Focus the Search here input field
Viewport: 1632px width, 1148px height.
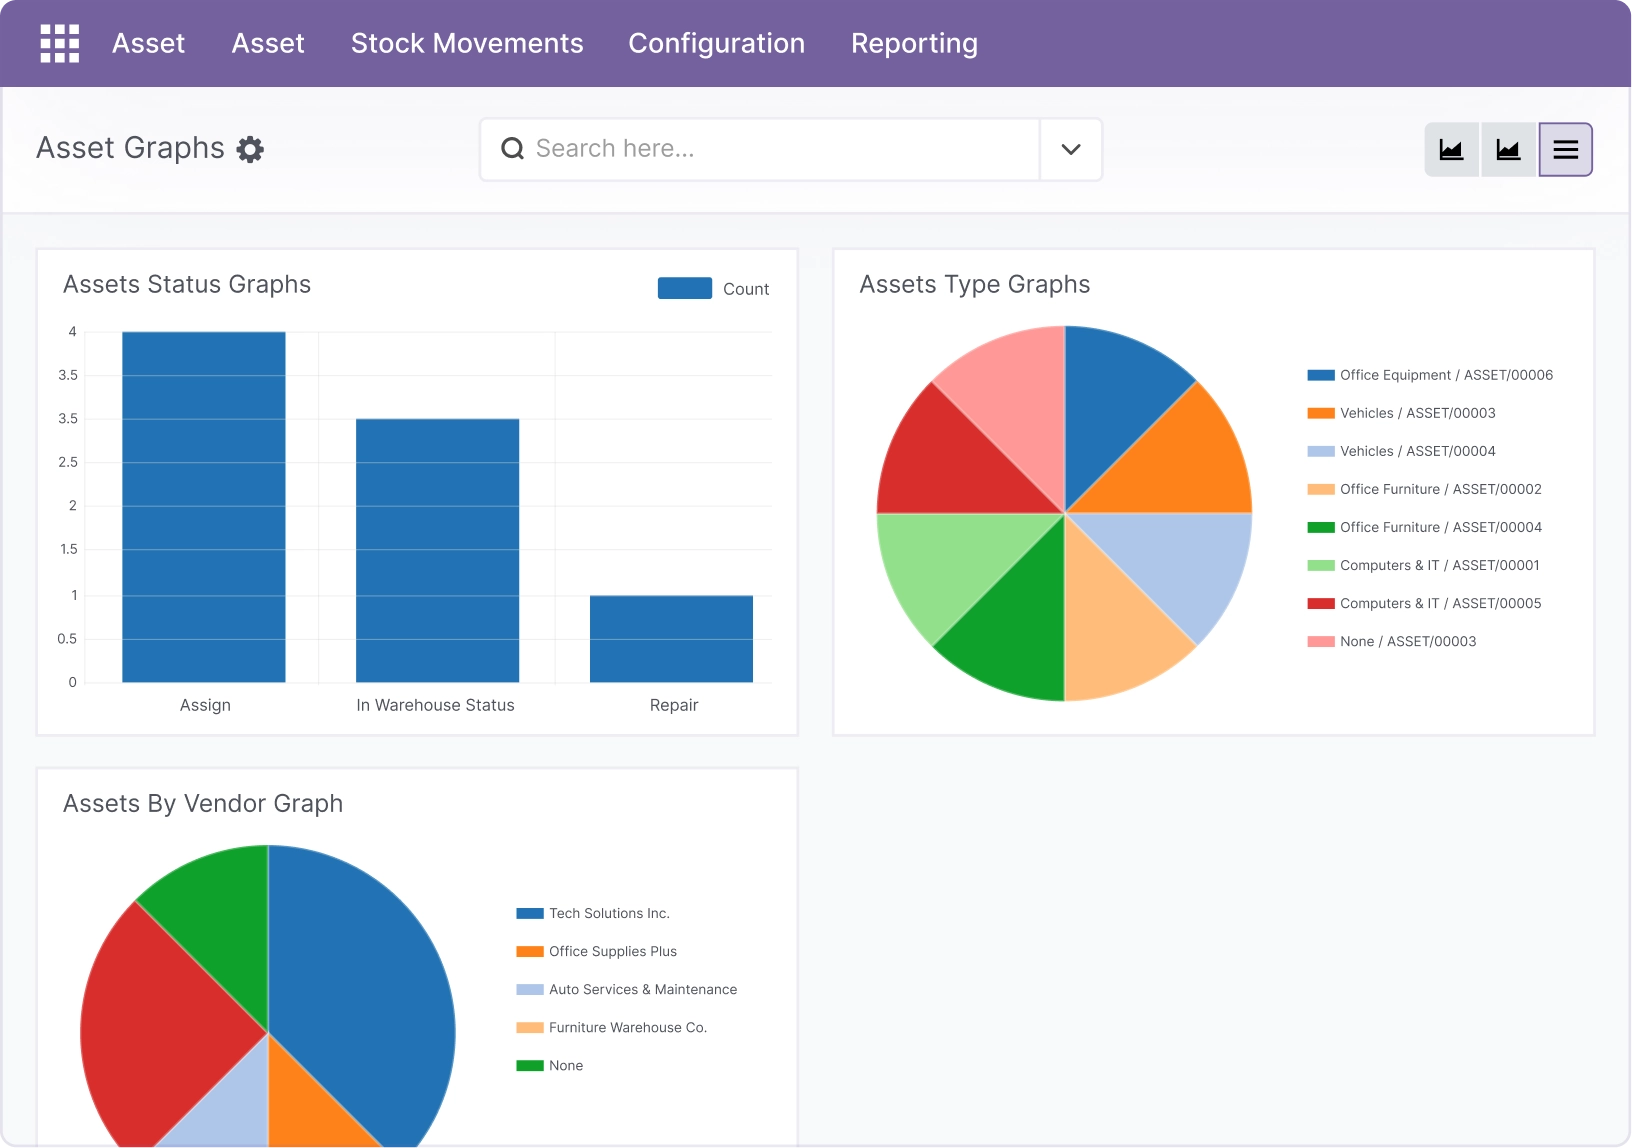coord(760,150)
